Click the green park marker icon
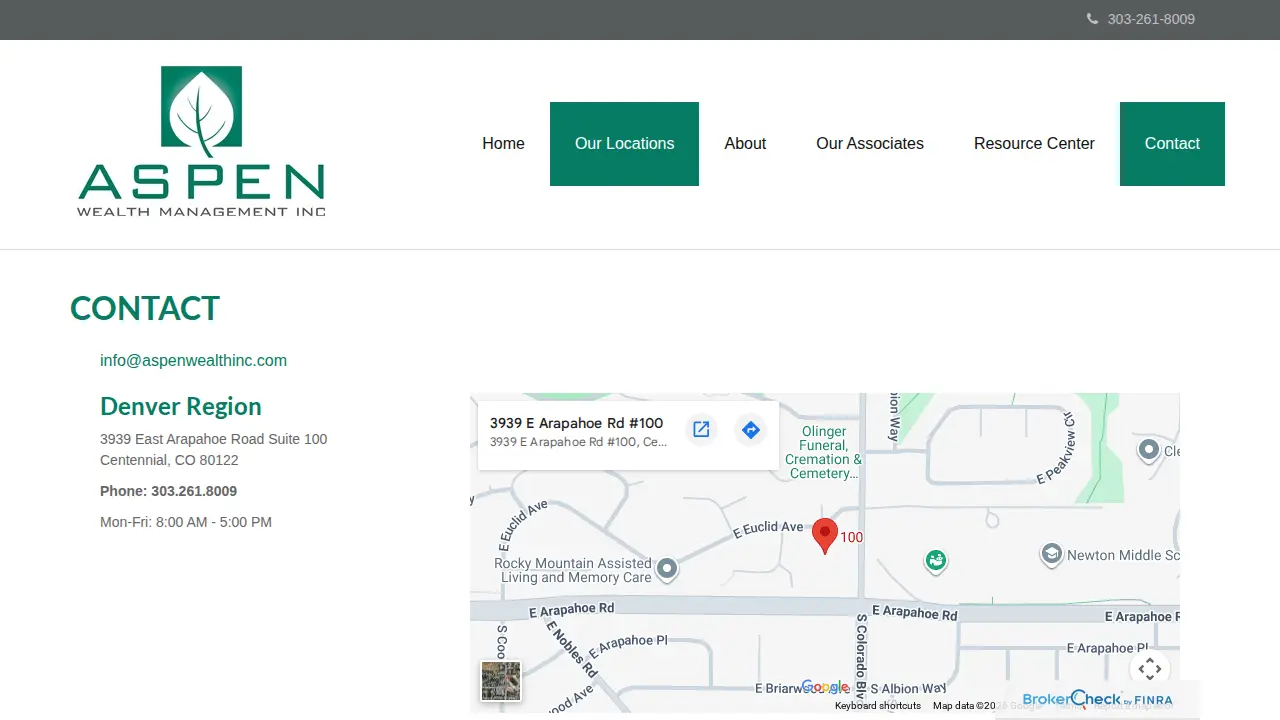 pyautogui.click(x=936, y=561)
